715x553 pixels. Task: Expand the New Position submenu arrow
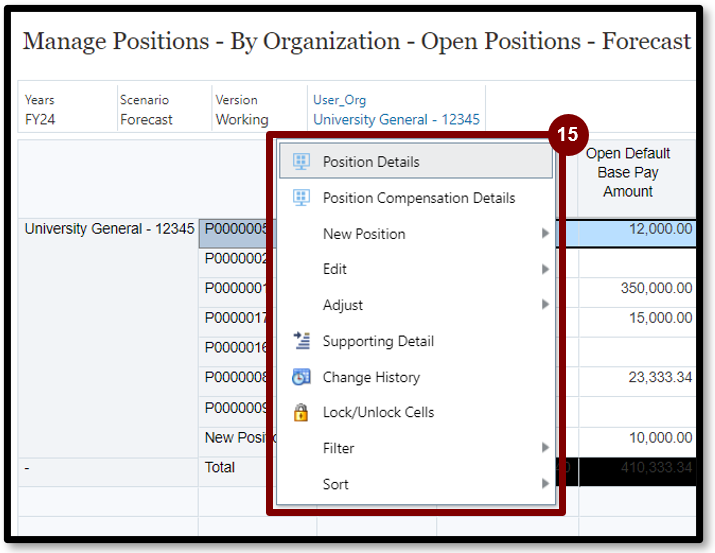point(545,234)
